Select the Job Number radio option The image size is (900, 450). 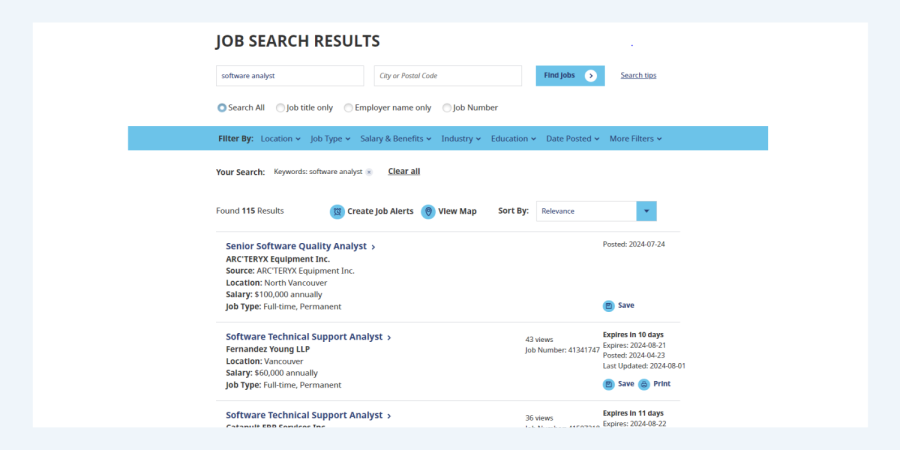click(x=447, y=108)
